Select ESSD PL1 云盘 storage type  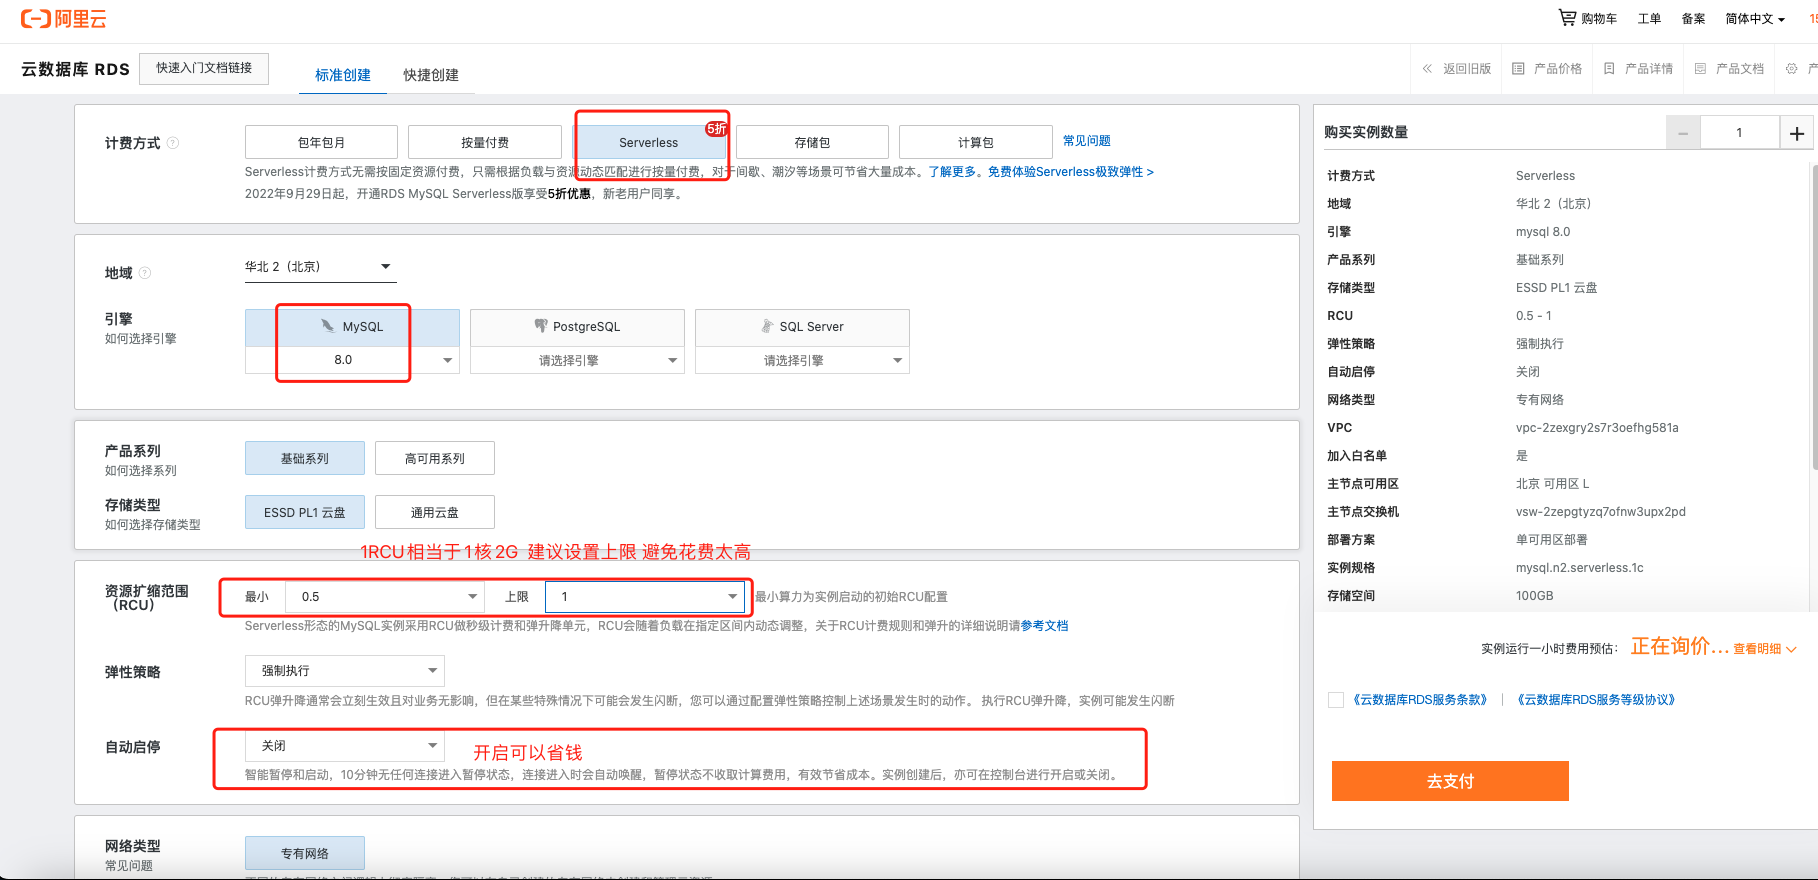(305, 512)
